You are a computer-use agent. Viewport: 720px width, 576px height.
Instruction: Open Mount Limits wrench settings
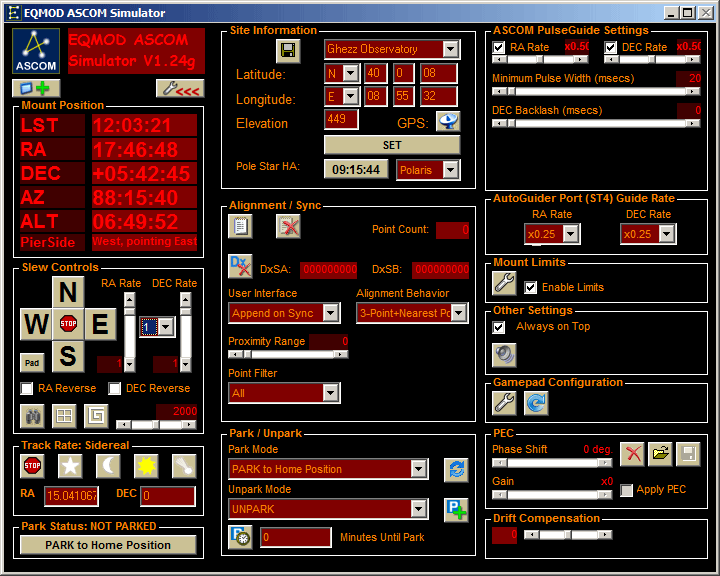point(504,282)
